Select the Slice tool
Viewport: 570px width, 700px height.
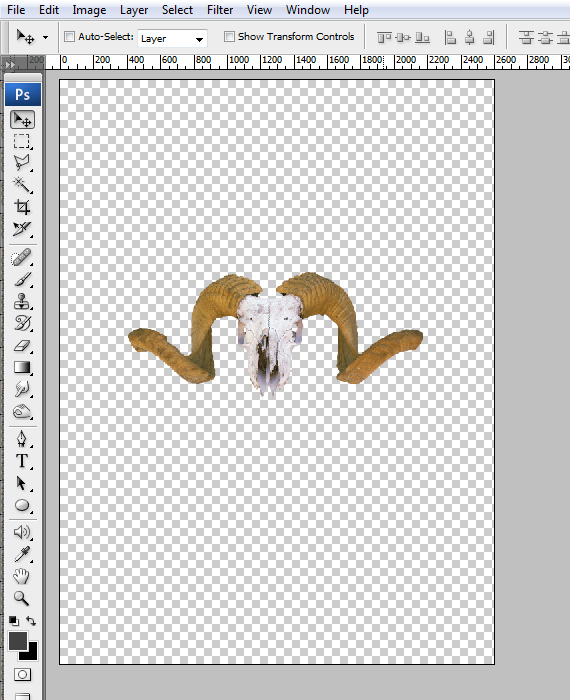pyautogui.click(x=22, y=229)
